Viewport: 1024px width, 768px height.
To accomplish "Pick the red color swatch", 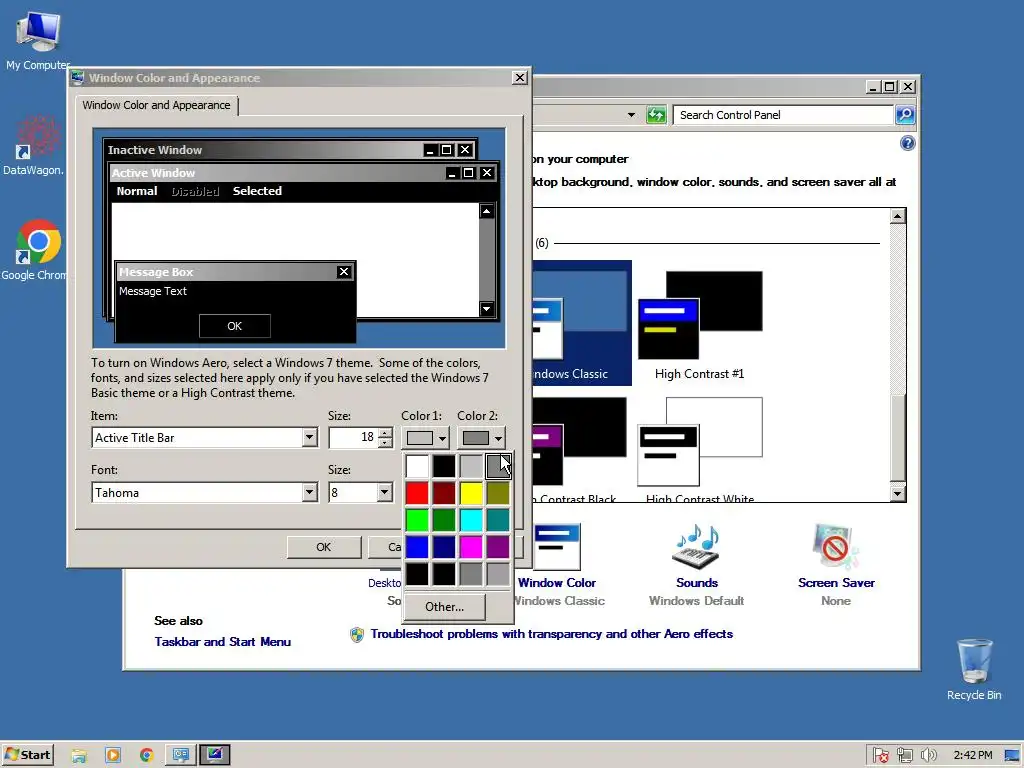I will point(417,493).
